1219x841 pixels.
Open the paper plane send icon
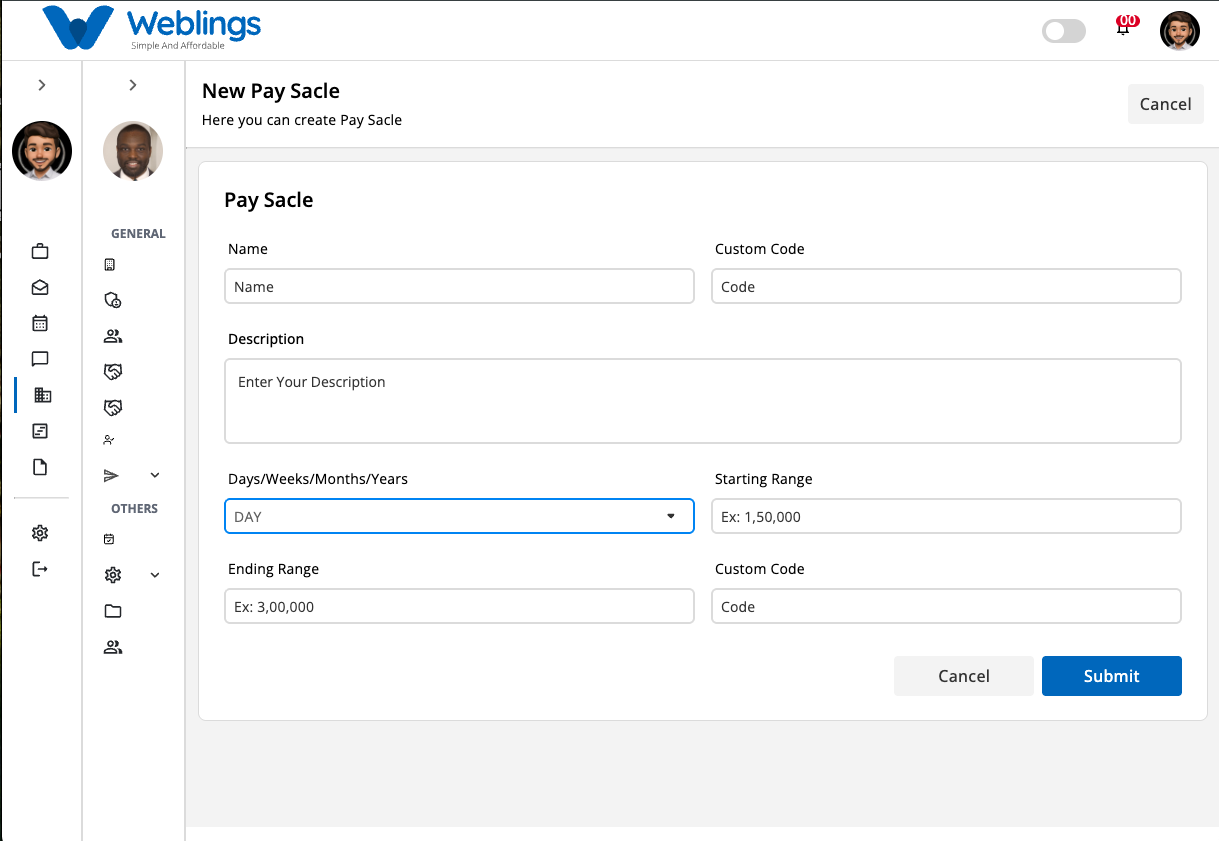pyautogui.click(x=112, y=475)
